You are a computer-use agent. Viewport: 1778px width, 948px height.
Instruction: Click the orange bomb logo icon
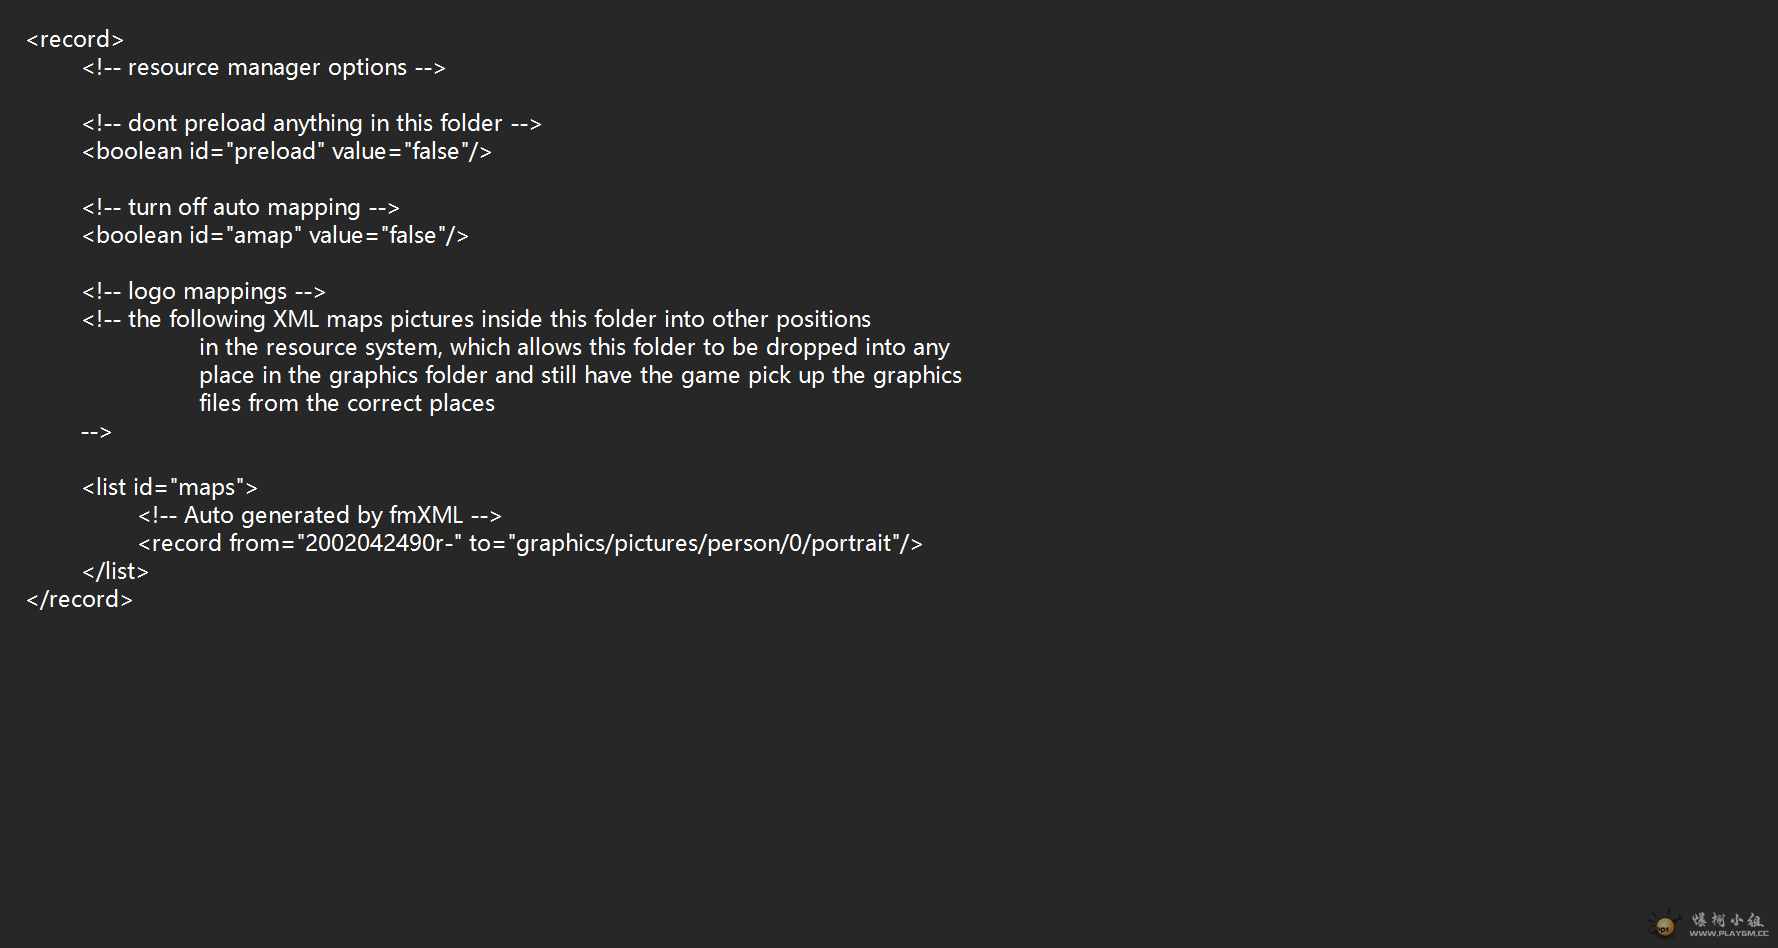point(1664,926)
